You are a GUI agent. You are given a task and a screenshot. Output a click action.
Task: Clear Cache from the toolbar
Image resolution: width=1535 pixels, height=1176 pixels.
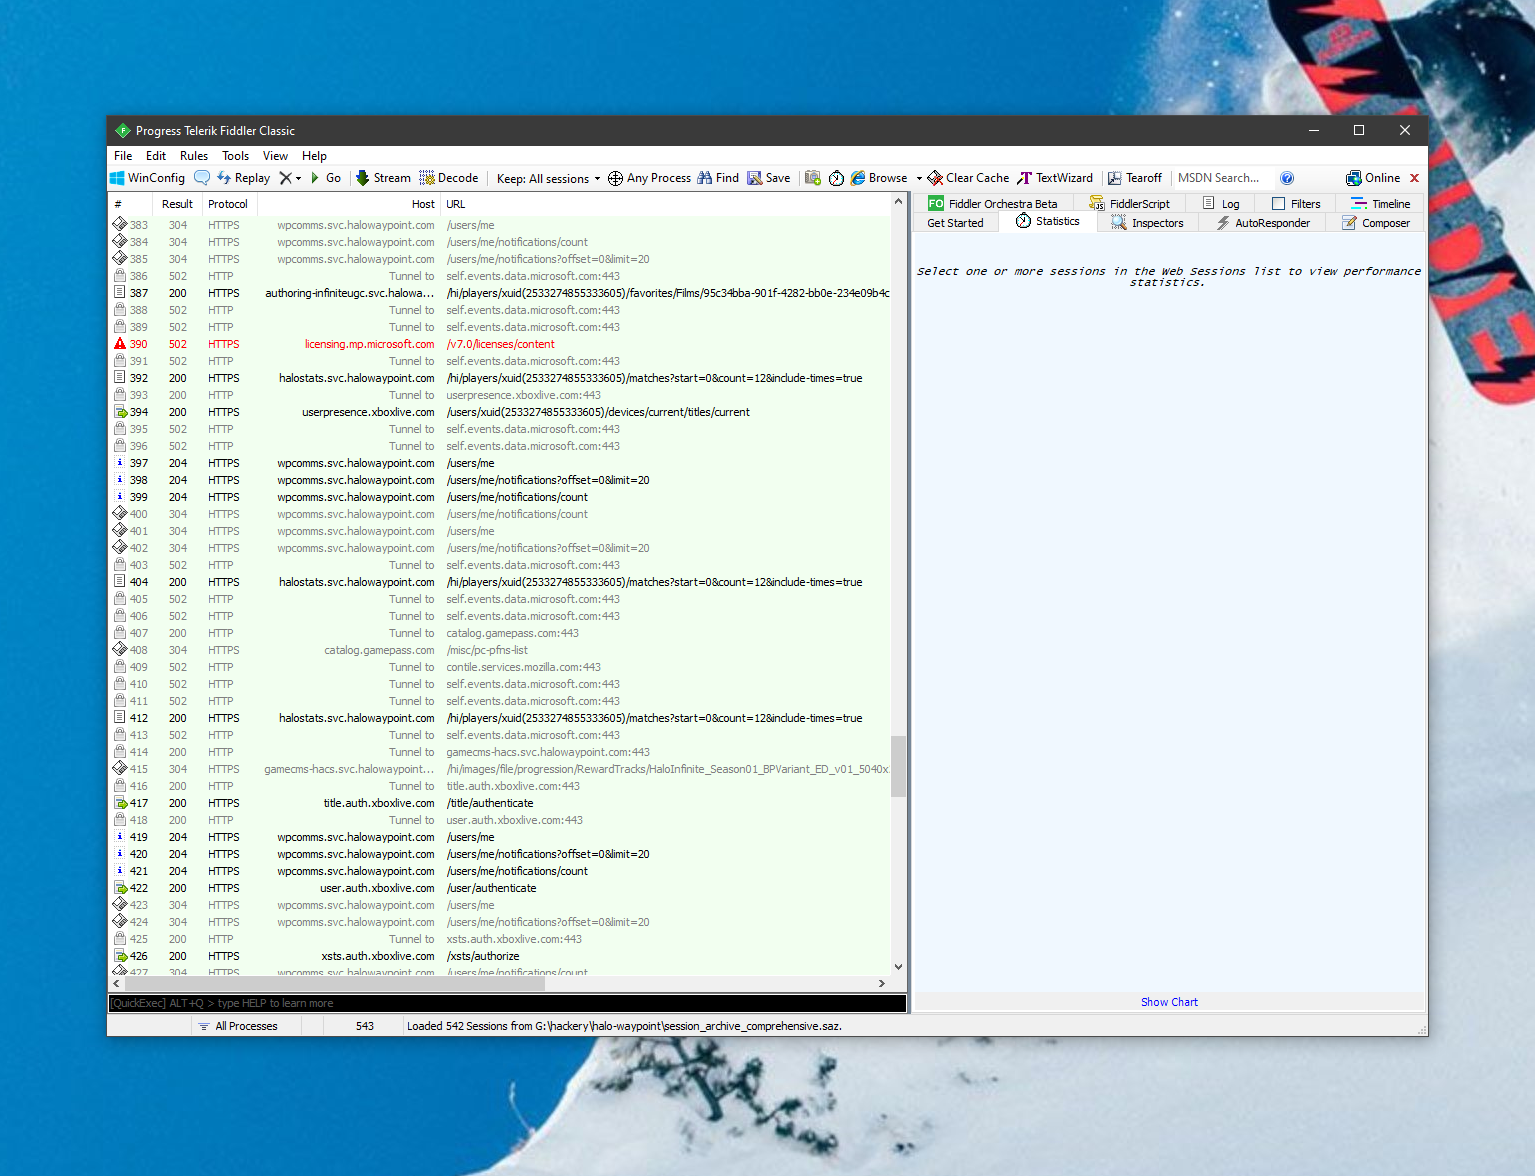969,178
